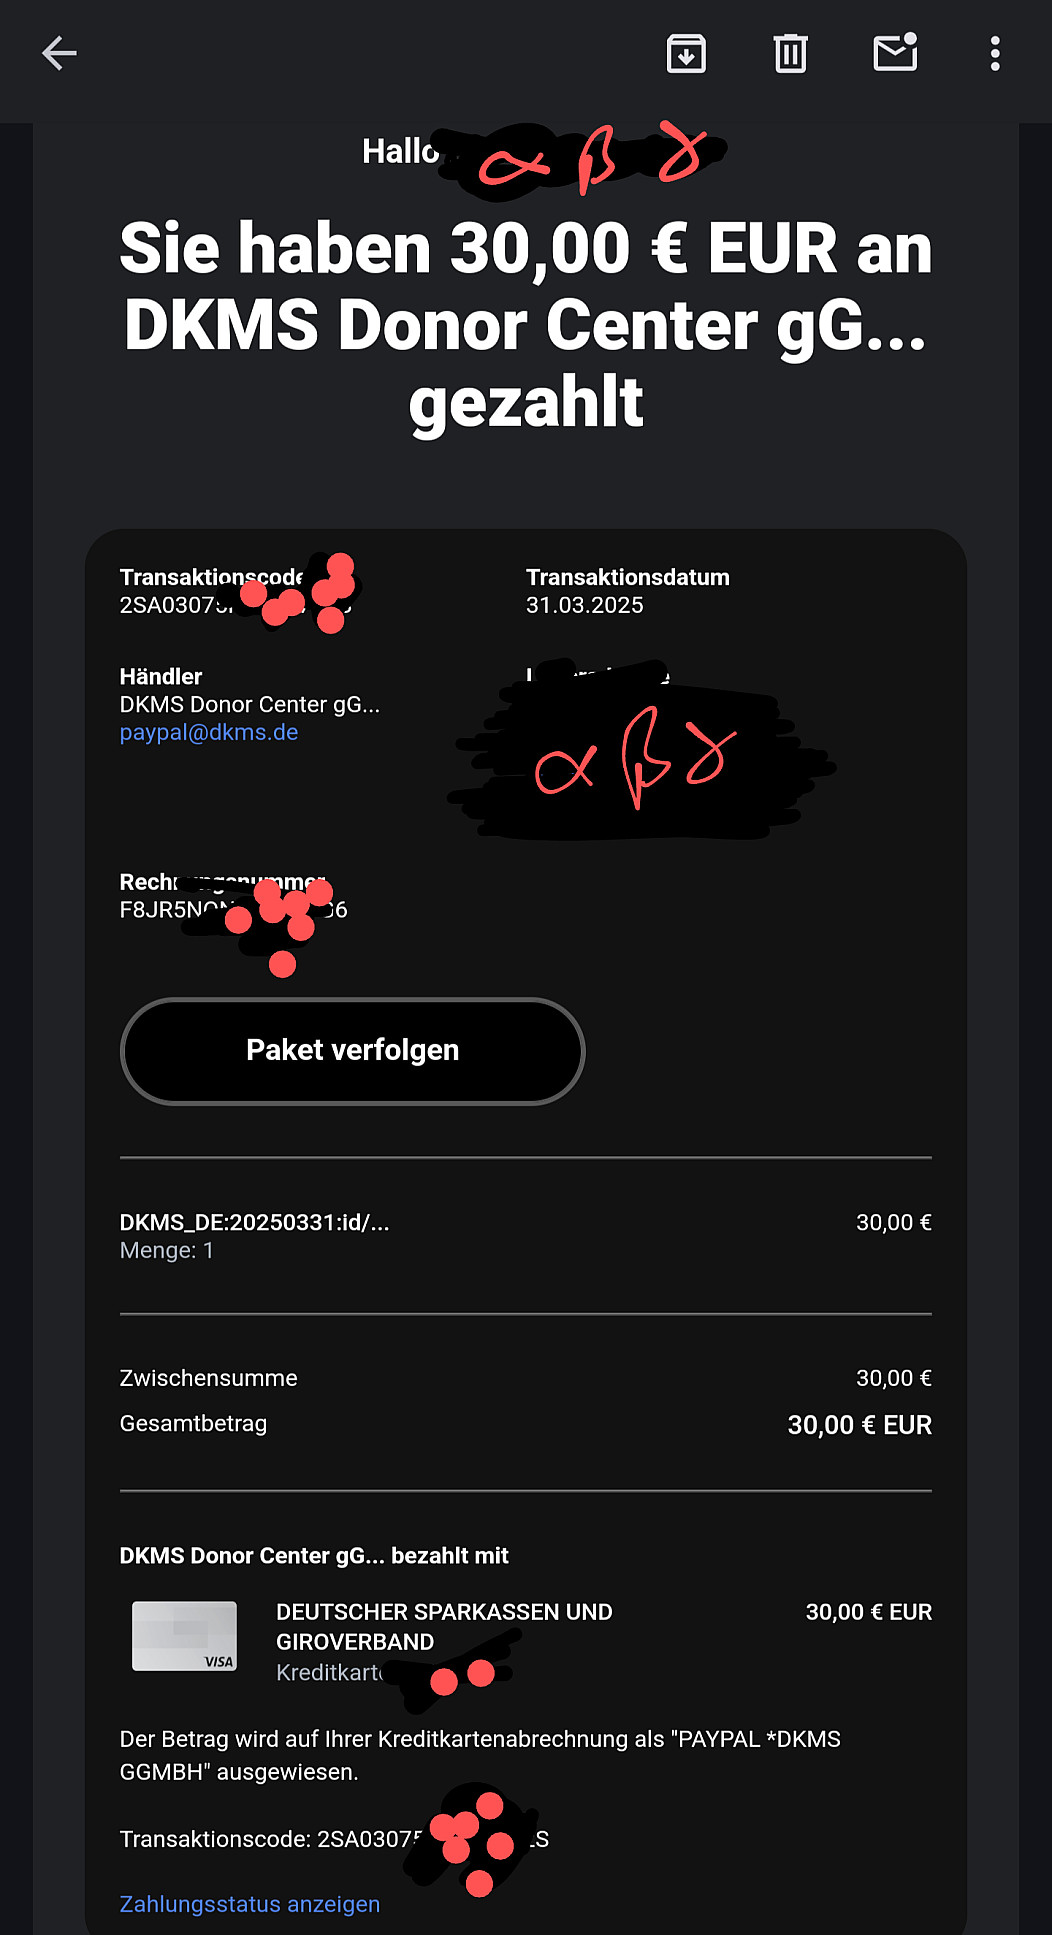Click the payment headline text
This screenshot has width=1052, height=1935.
pyautogui.click(x=526, y=325)
